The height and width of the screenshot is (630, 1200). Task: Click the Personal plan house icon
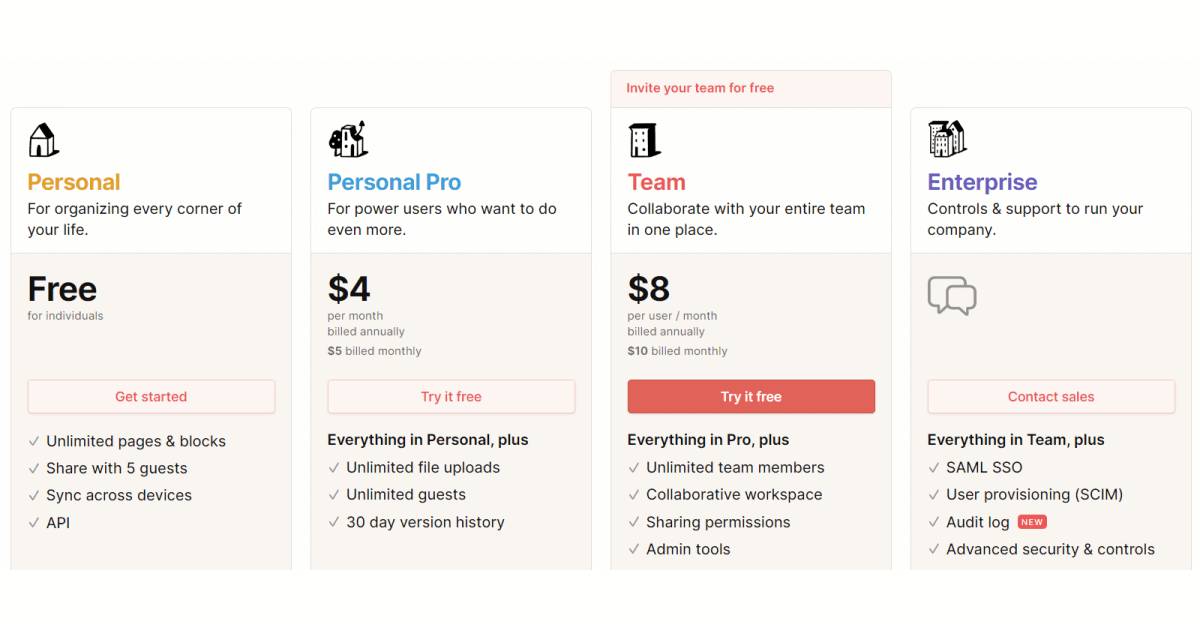tap(43, 140)
